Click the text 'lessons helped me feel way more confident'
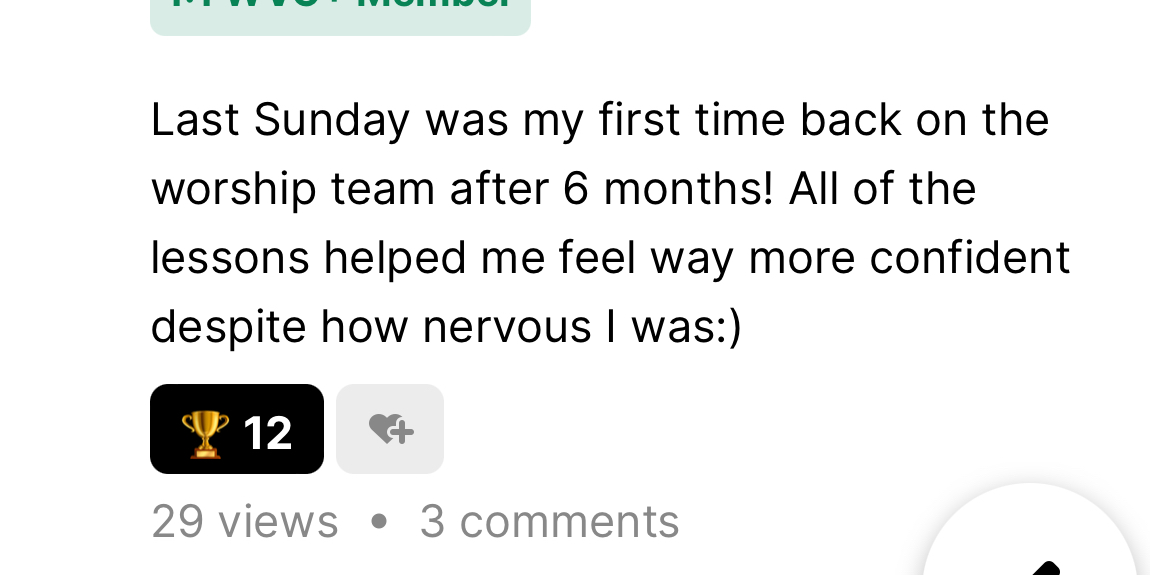This screenshot has width=1150, height=575. point(610,258)
